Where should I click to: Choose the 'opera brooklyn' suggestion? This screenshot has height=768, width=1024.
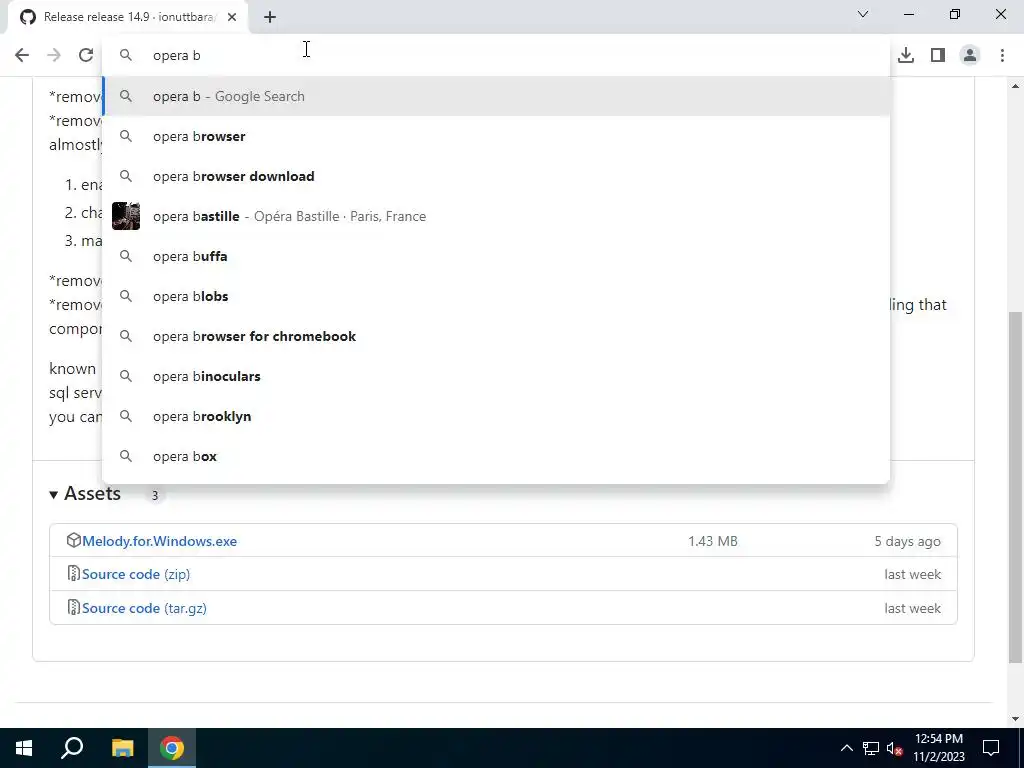coord(496,417)
